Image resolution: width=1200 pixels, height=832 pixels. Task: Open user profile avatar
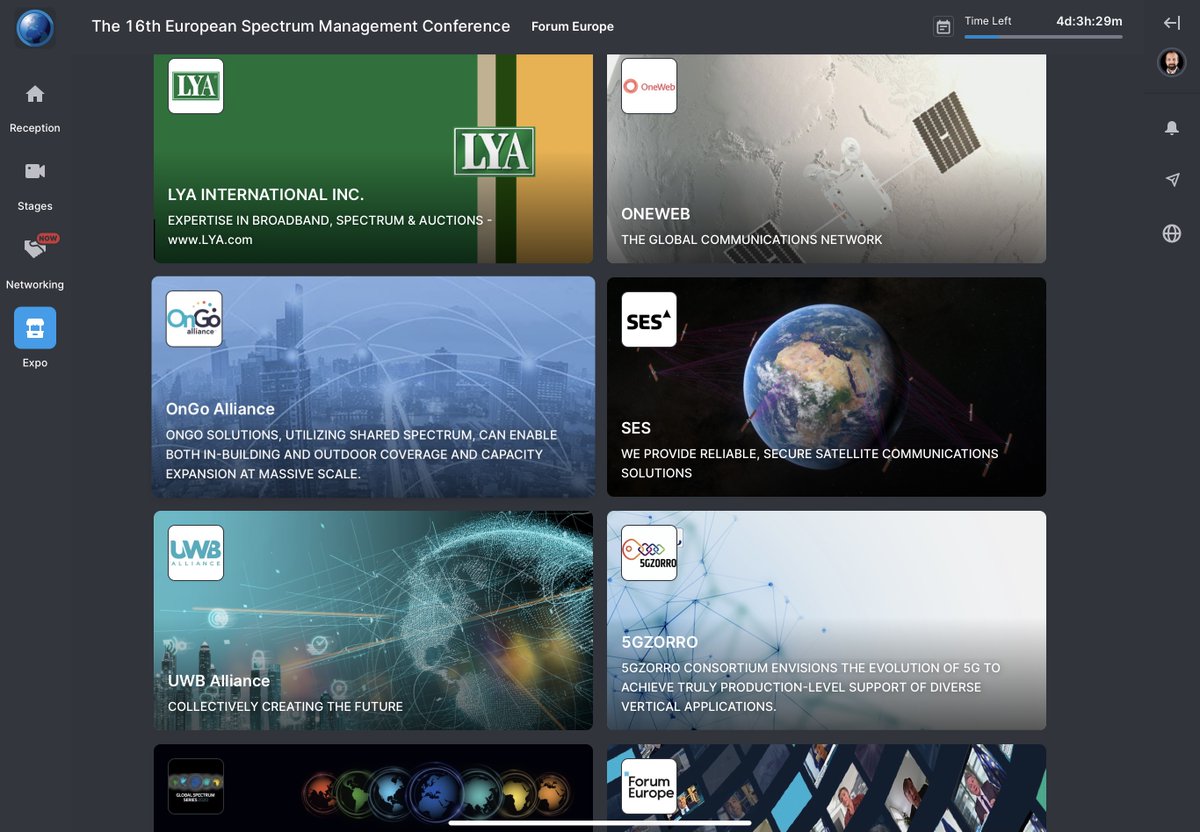click(1172, 63)
